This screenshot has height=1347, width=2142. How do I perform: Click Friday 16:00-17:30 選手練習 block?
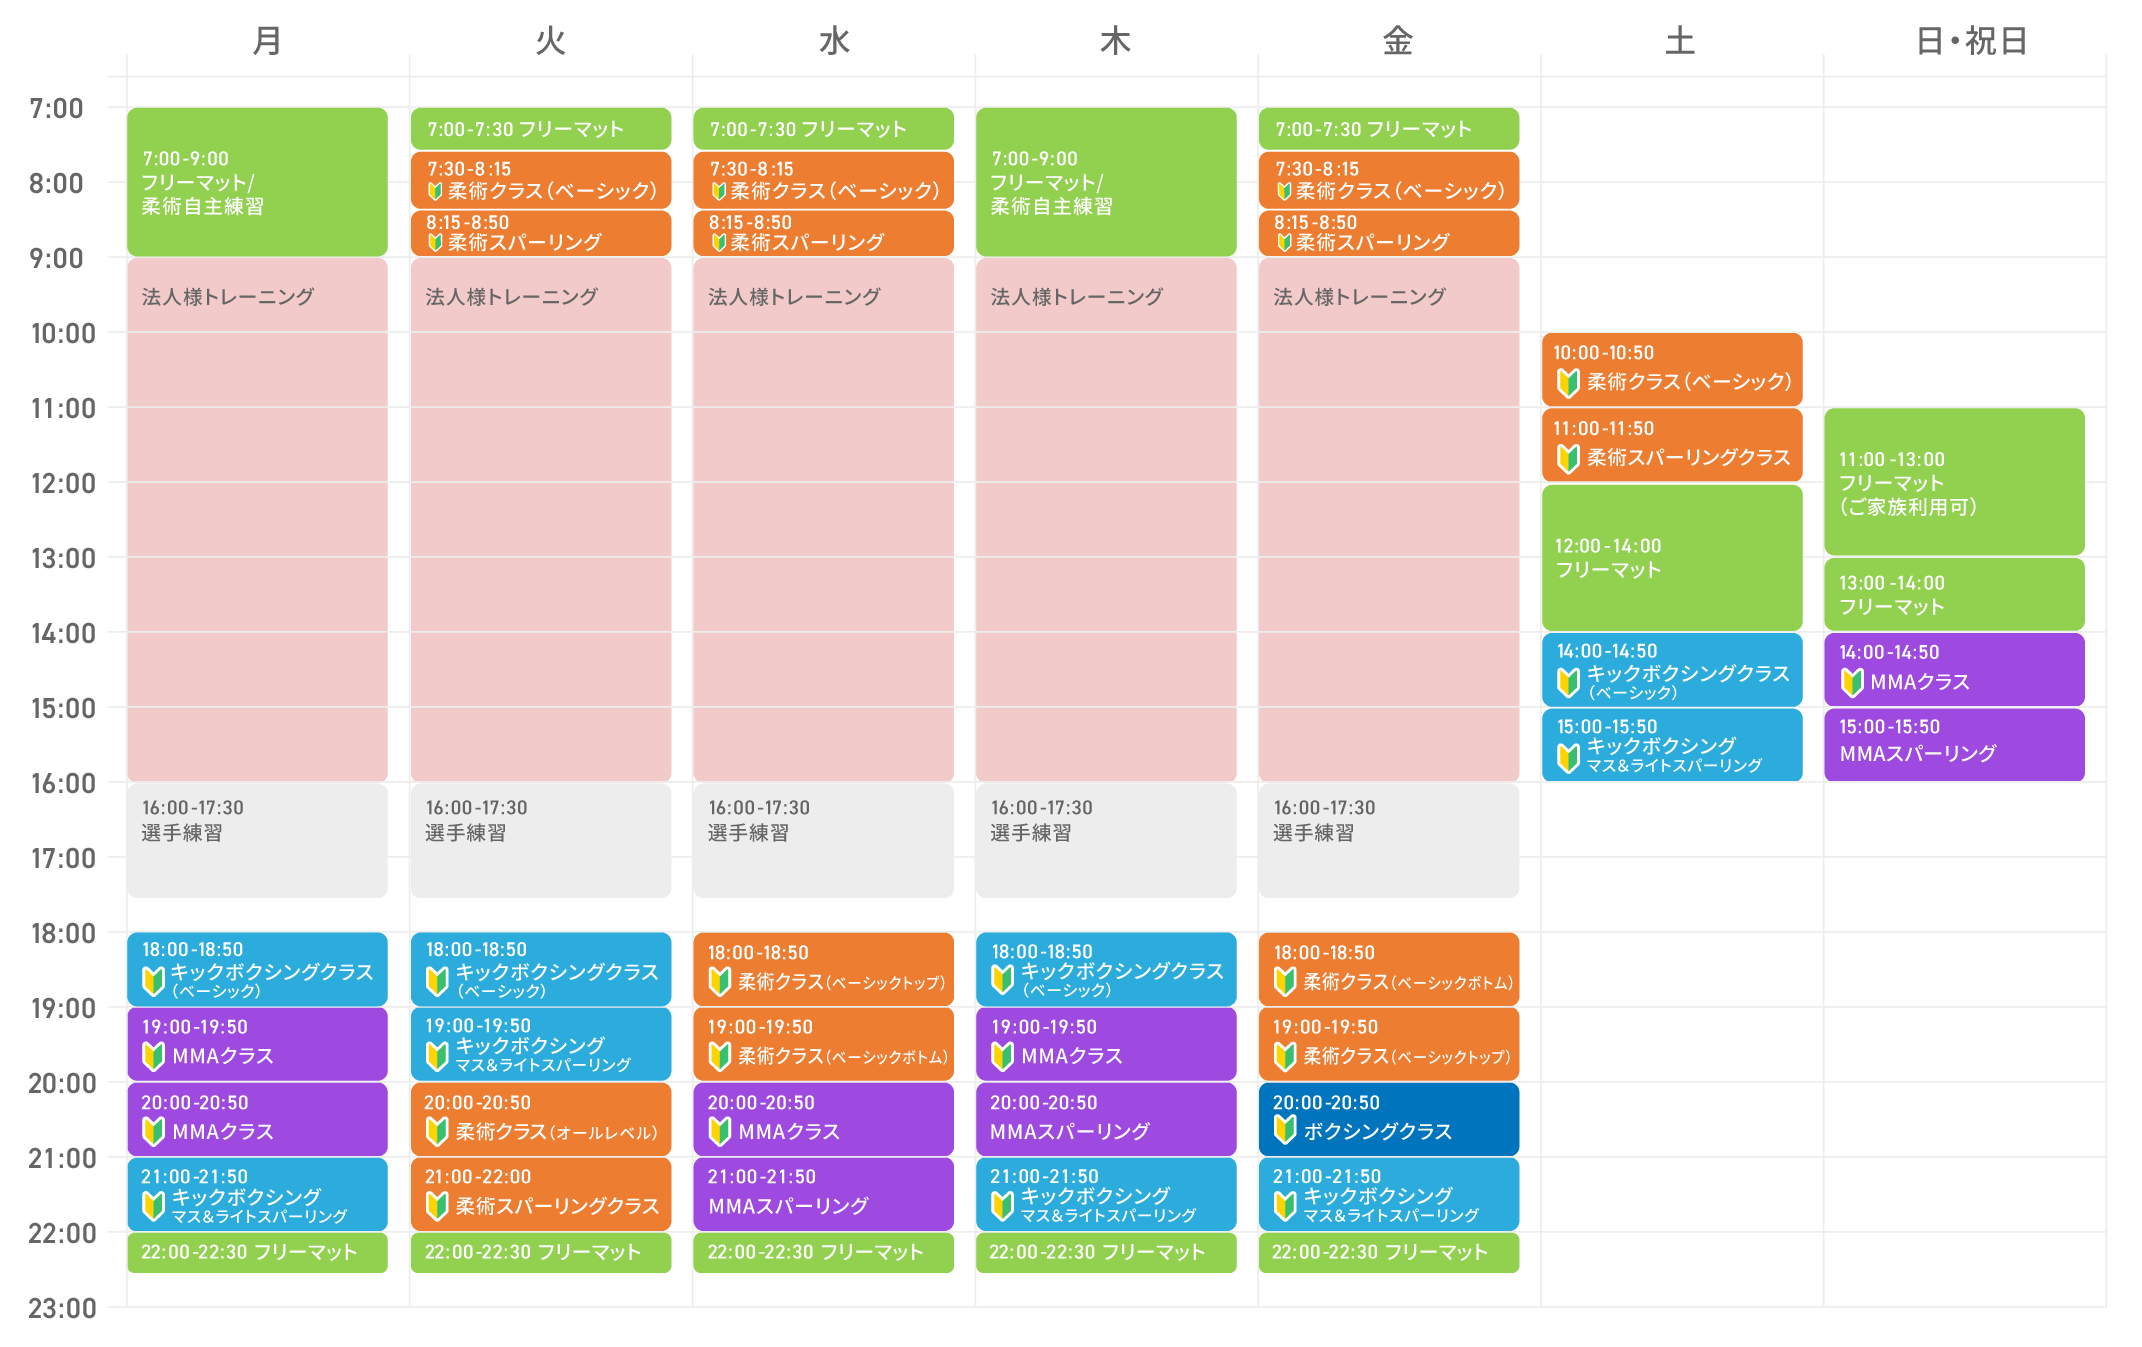1389,840
